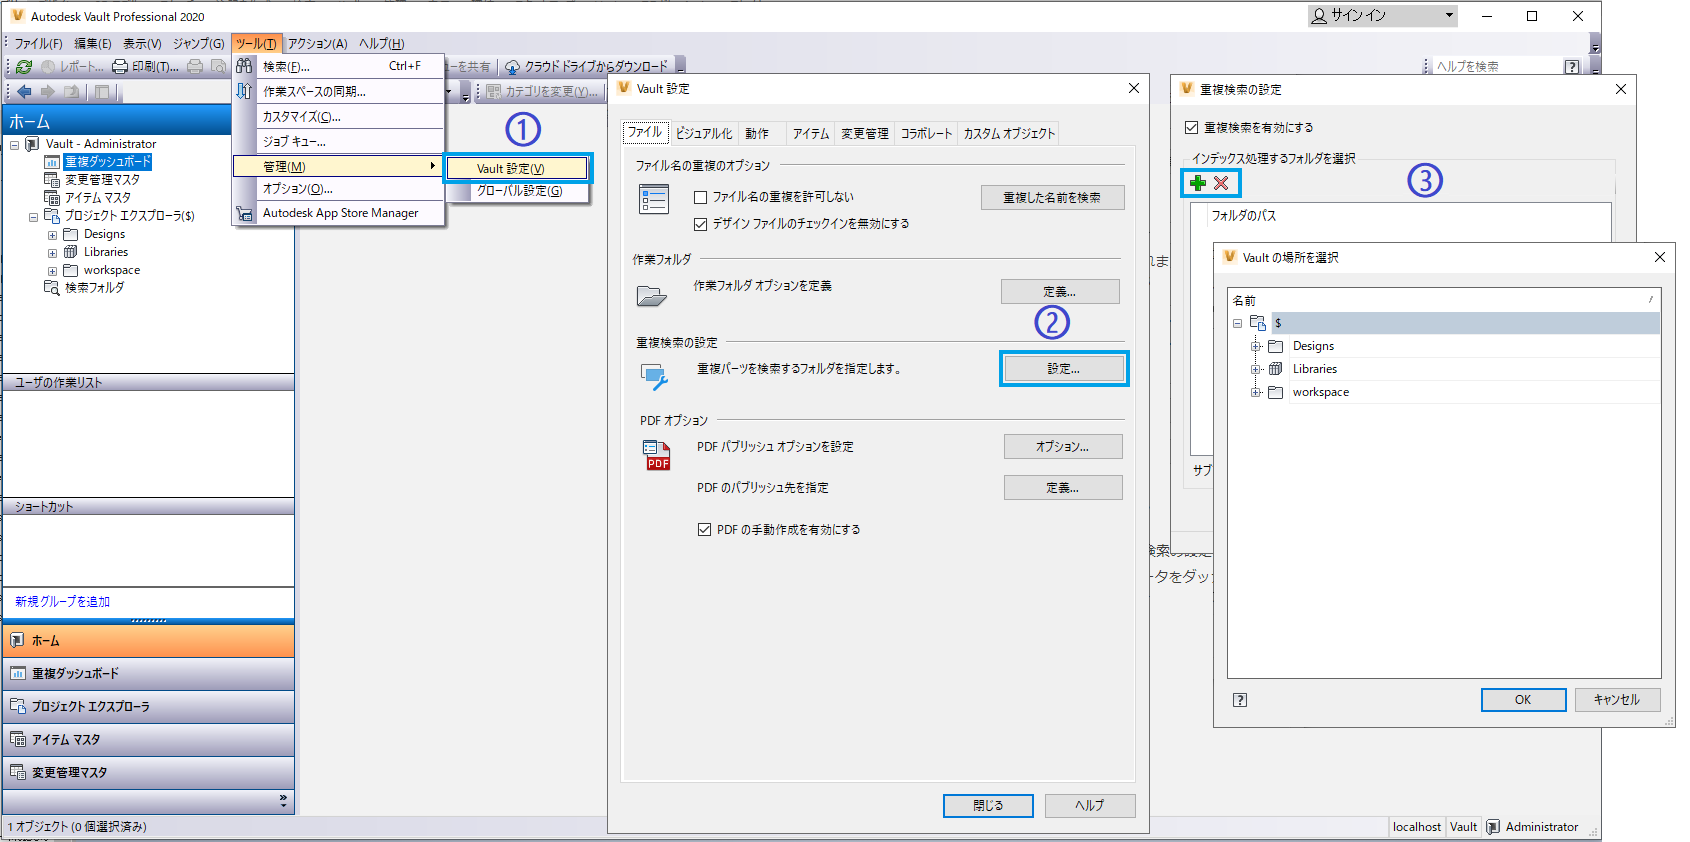Enable ファイル名の重複を許可しない checkbox
This screenshot has width=1690, height=842.
[701, 198]
